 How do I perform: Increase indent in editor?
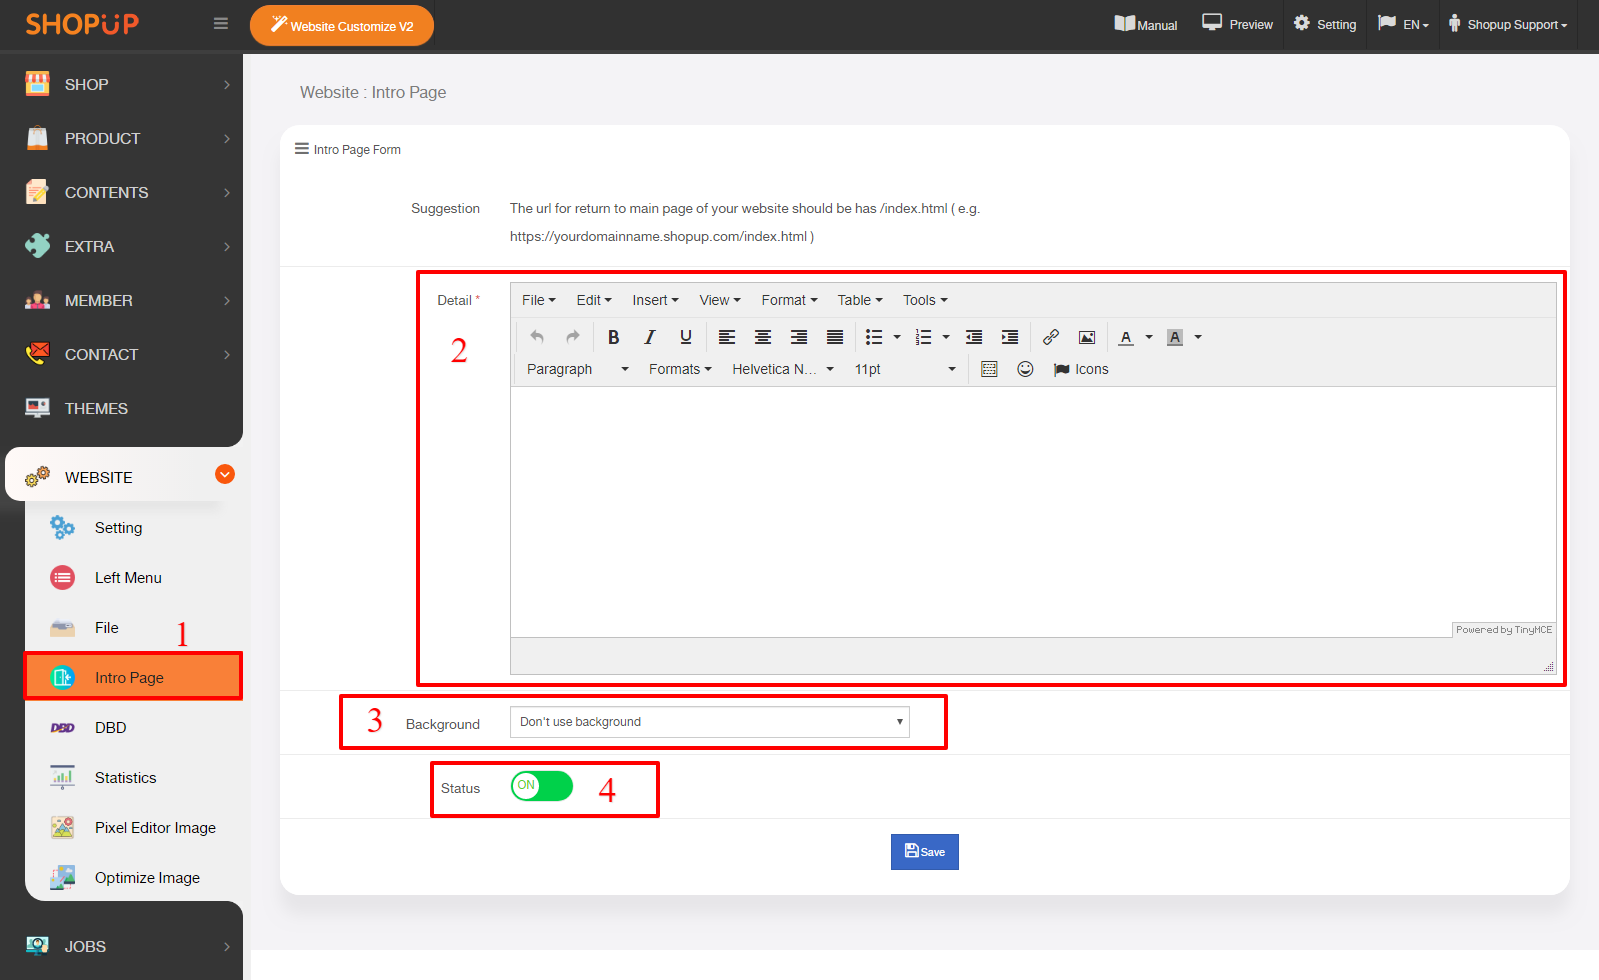click(x=1010, y=337)
